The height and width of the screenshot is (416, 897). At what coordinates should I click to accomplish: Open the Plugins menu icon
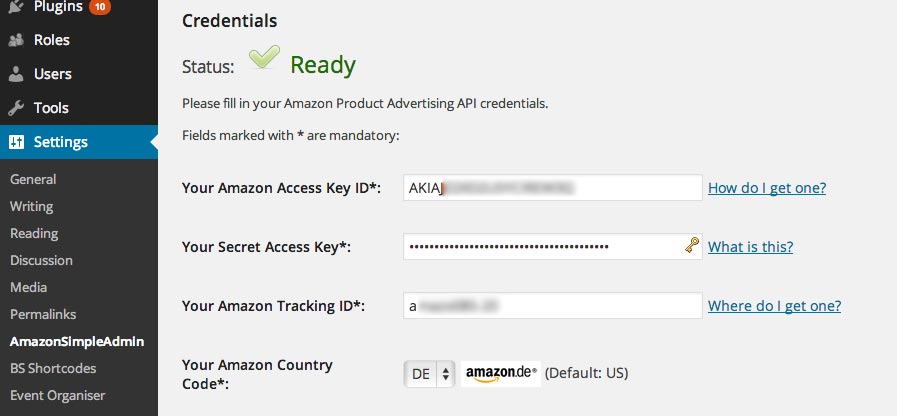(16, 6)
